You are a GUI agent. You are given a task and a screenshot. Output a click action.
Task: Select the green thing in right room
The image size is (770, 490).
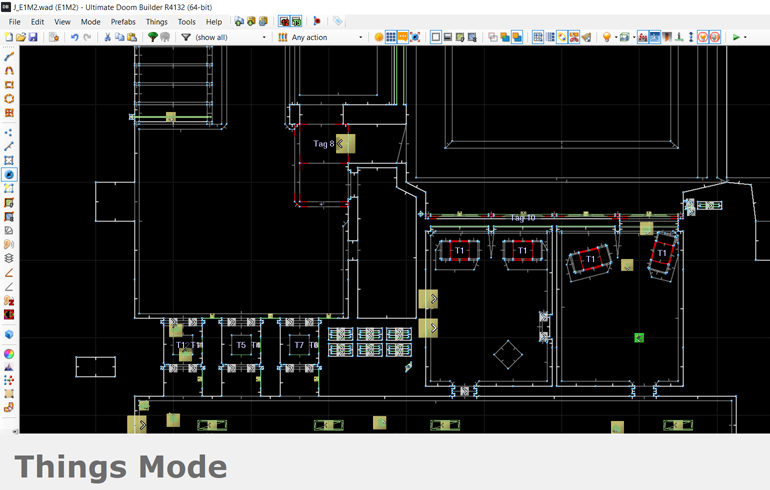639,338
